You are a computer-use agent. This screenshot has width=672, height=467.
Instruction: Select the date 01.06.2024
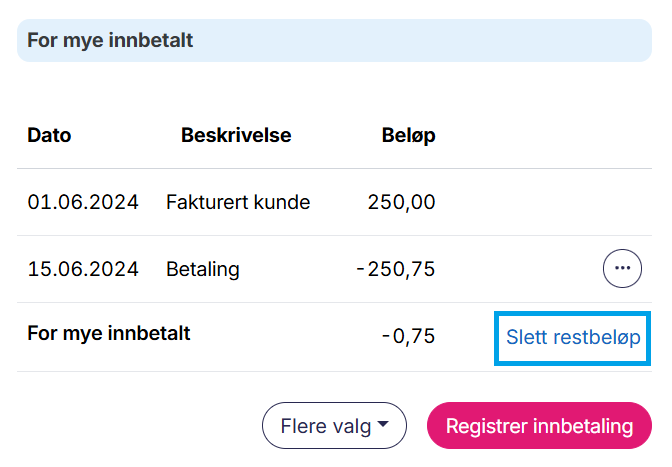[x=83, y=202]
